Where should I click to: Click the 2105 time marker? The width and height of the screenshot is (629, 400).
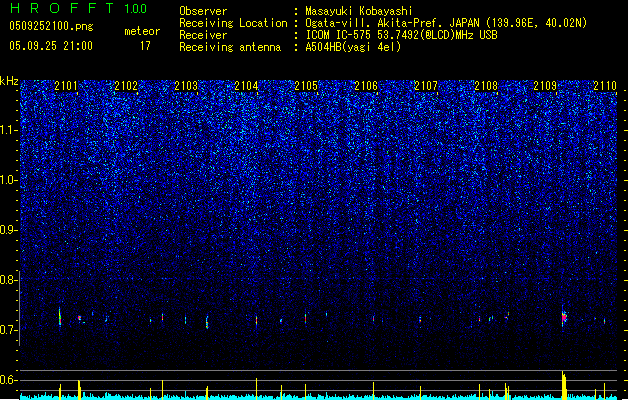pyautogui.click(x=306, y=86)
